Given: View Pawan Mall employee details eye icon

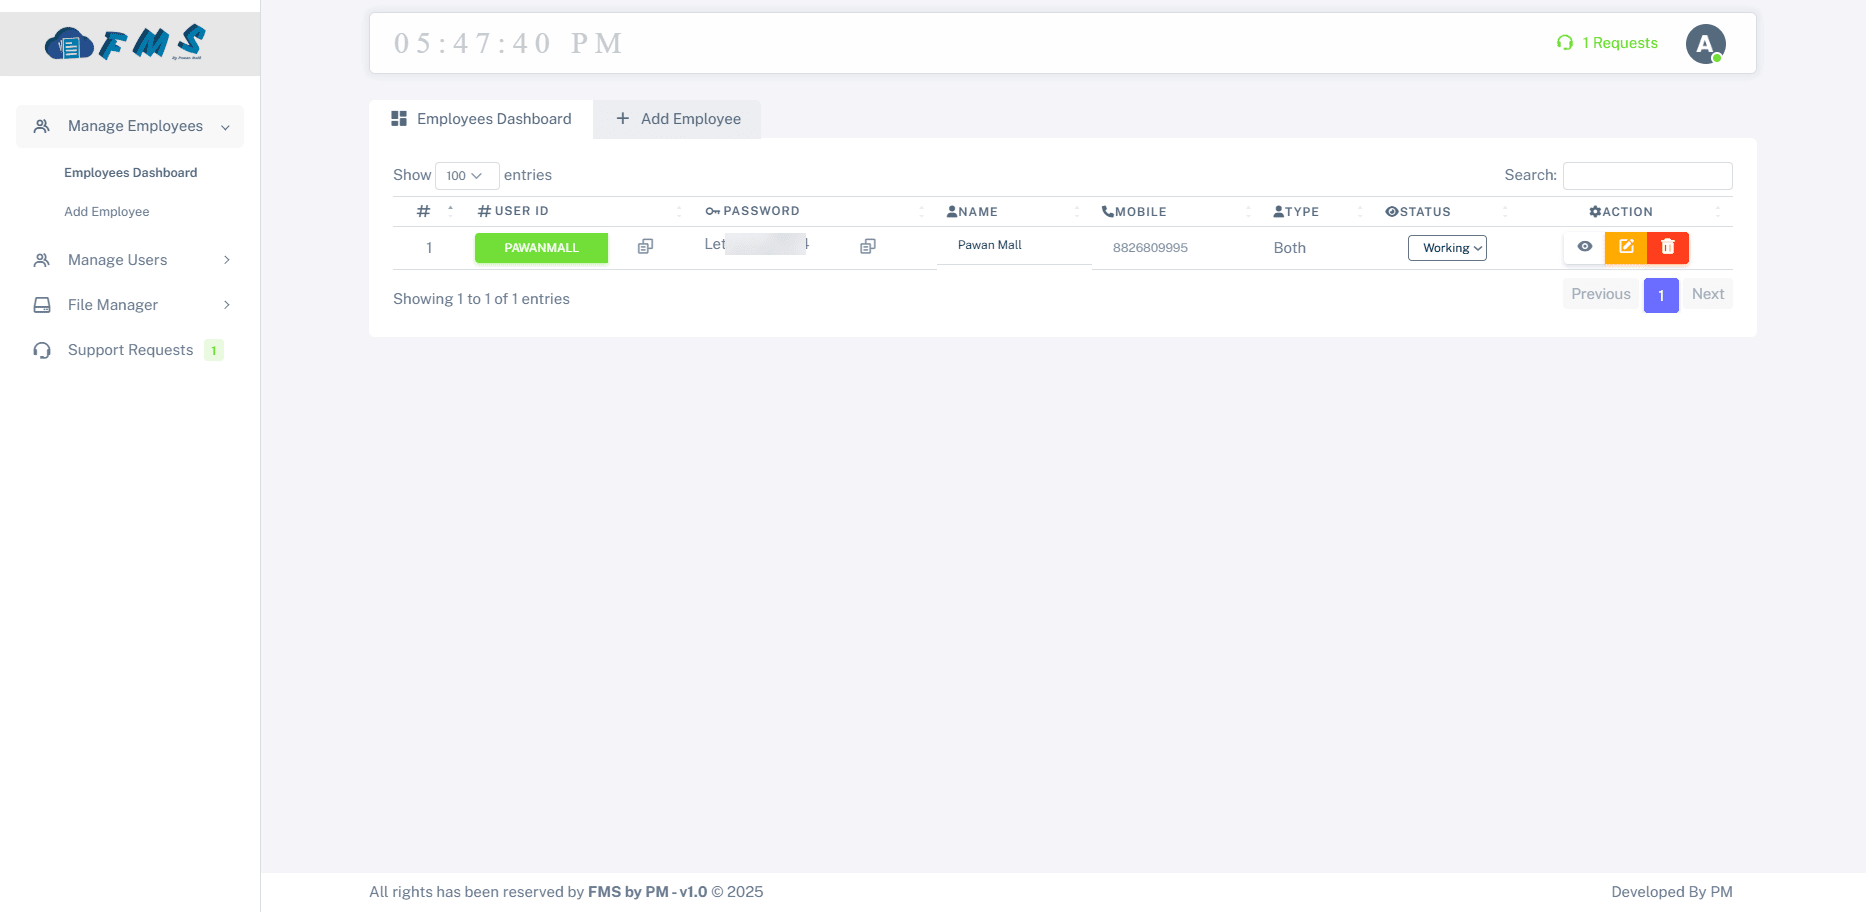Looking at the screenshot, I should tap(1584, 247).
